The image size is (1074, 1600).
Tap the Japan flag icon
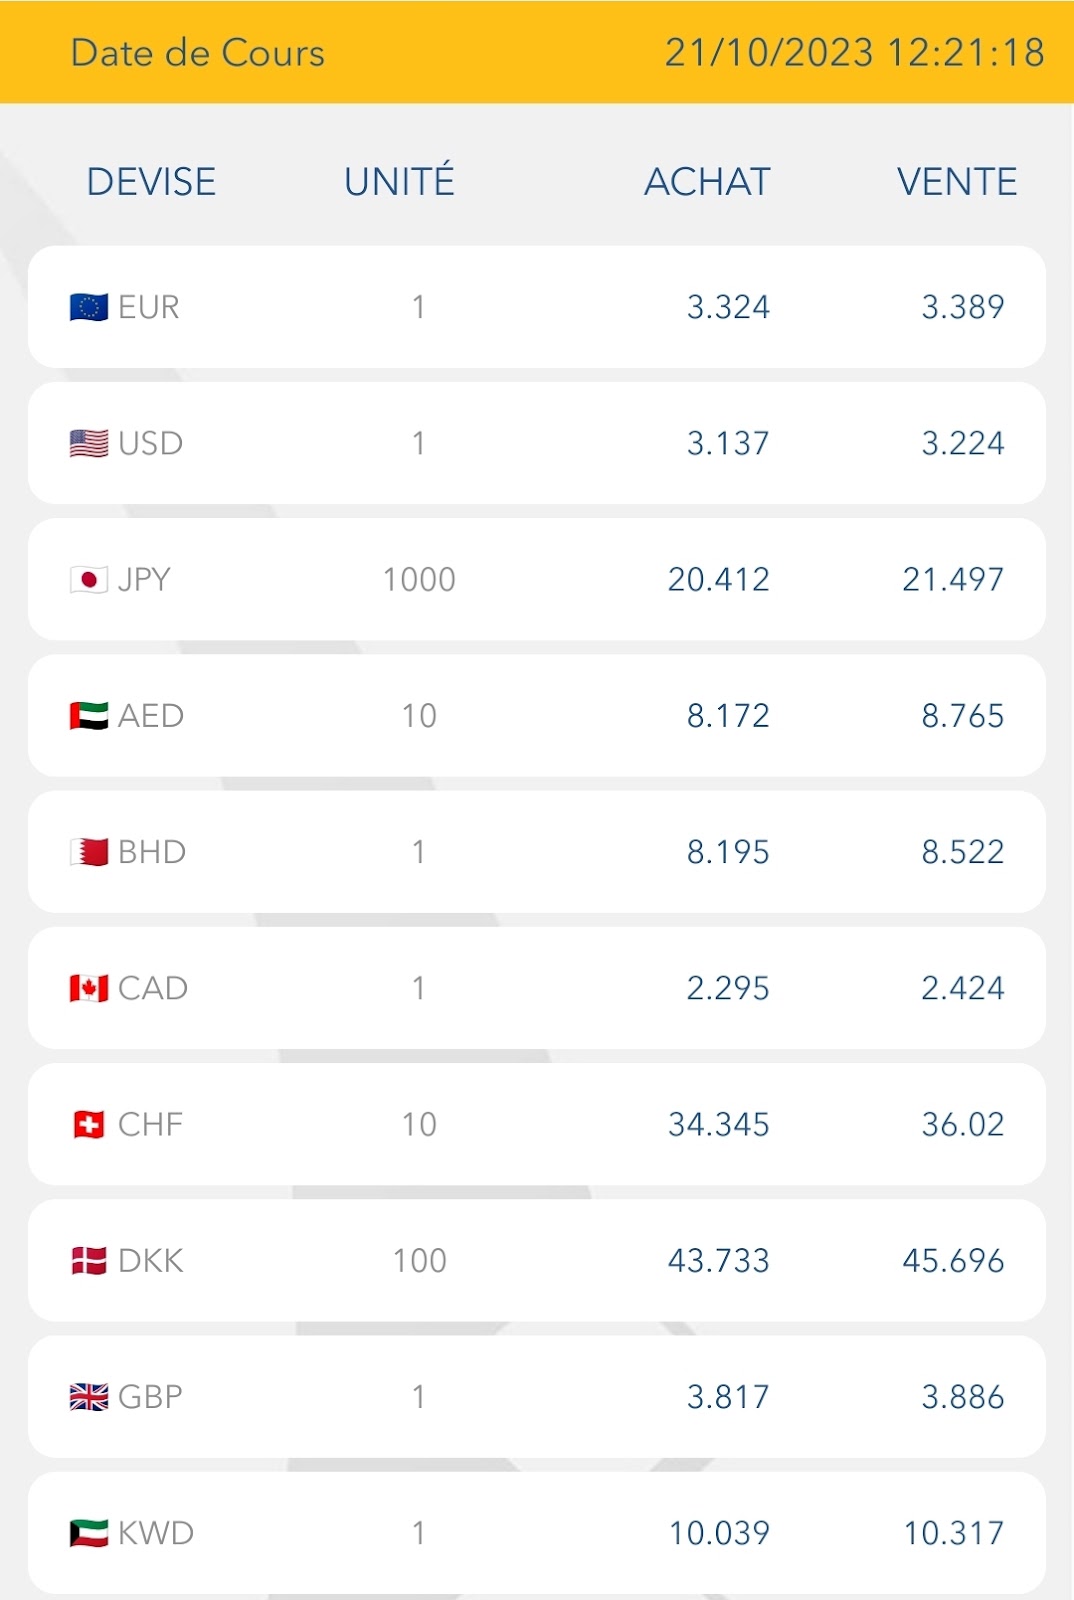[x=89, y=579]
